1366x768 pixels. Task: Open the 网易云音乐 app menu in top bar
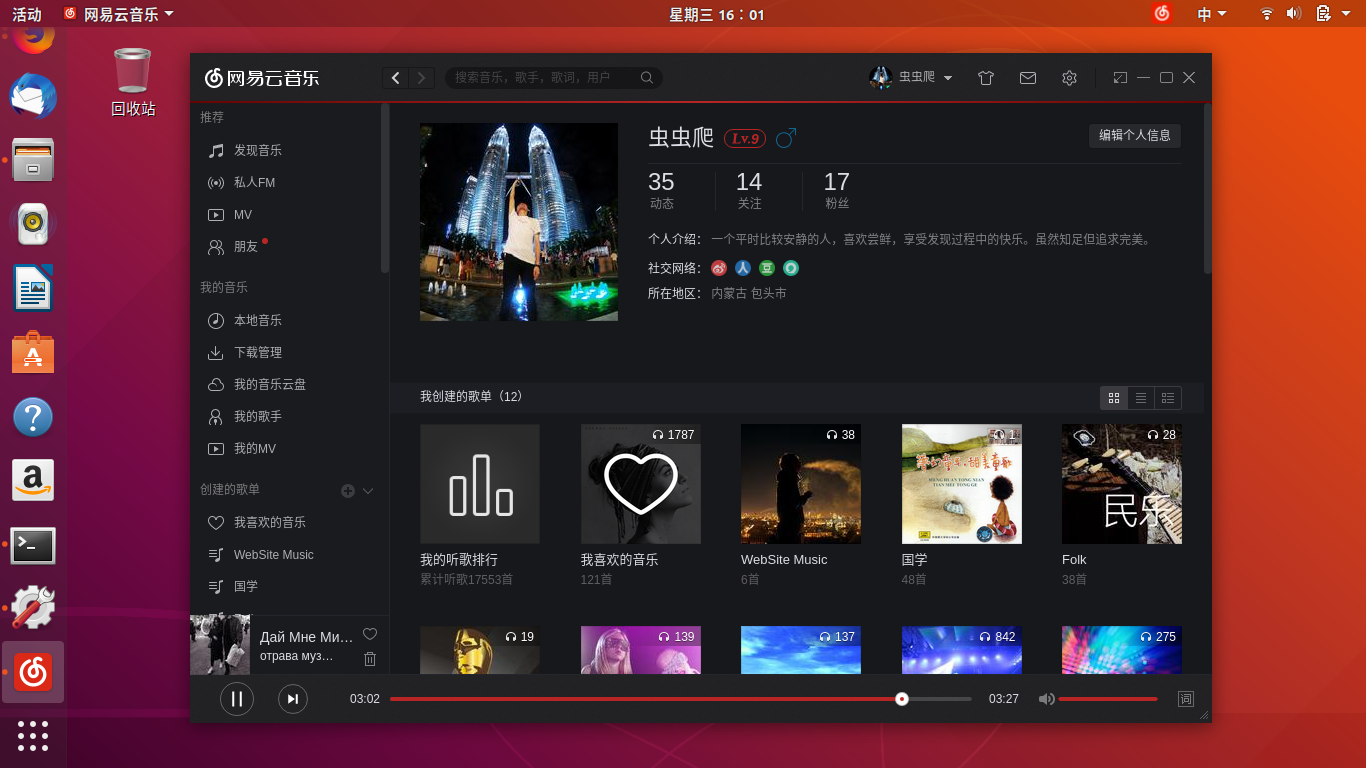click(x=118, y=14)
